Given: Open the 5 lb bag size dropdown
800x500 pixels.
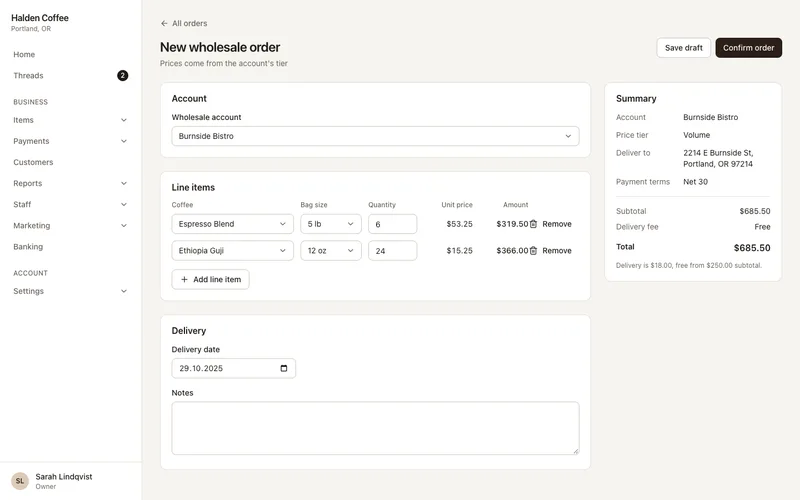Looking at the screenshot, I should click(x=331, y=224).
